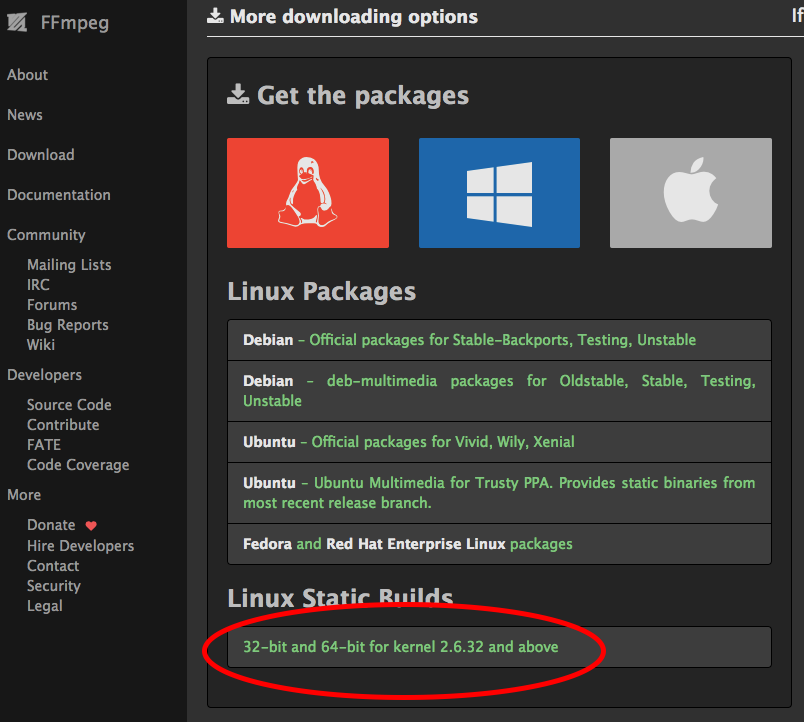
Task: Click the red heart next to Donate
Action: (91, 526)
